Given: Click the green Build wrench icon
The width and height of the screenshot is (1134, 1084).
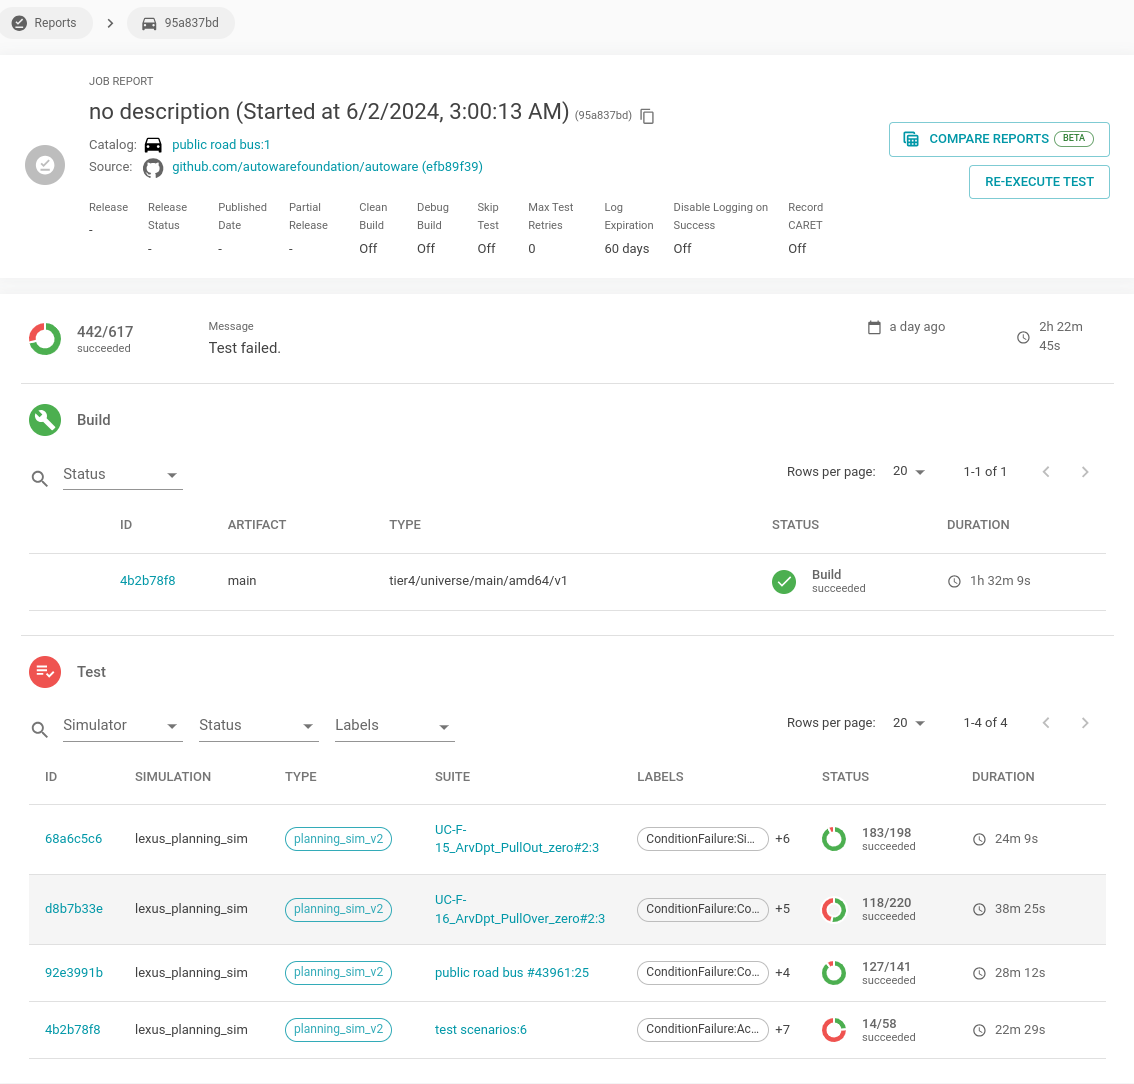Looking at the screenshot, I should pyautogui.click(x=45, y=420).
